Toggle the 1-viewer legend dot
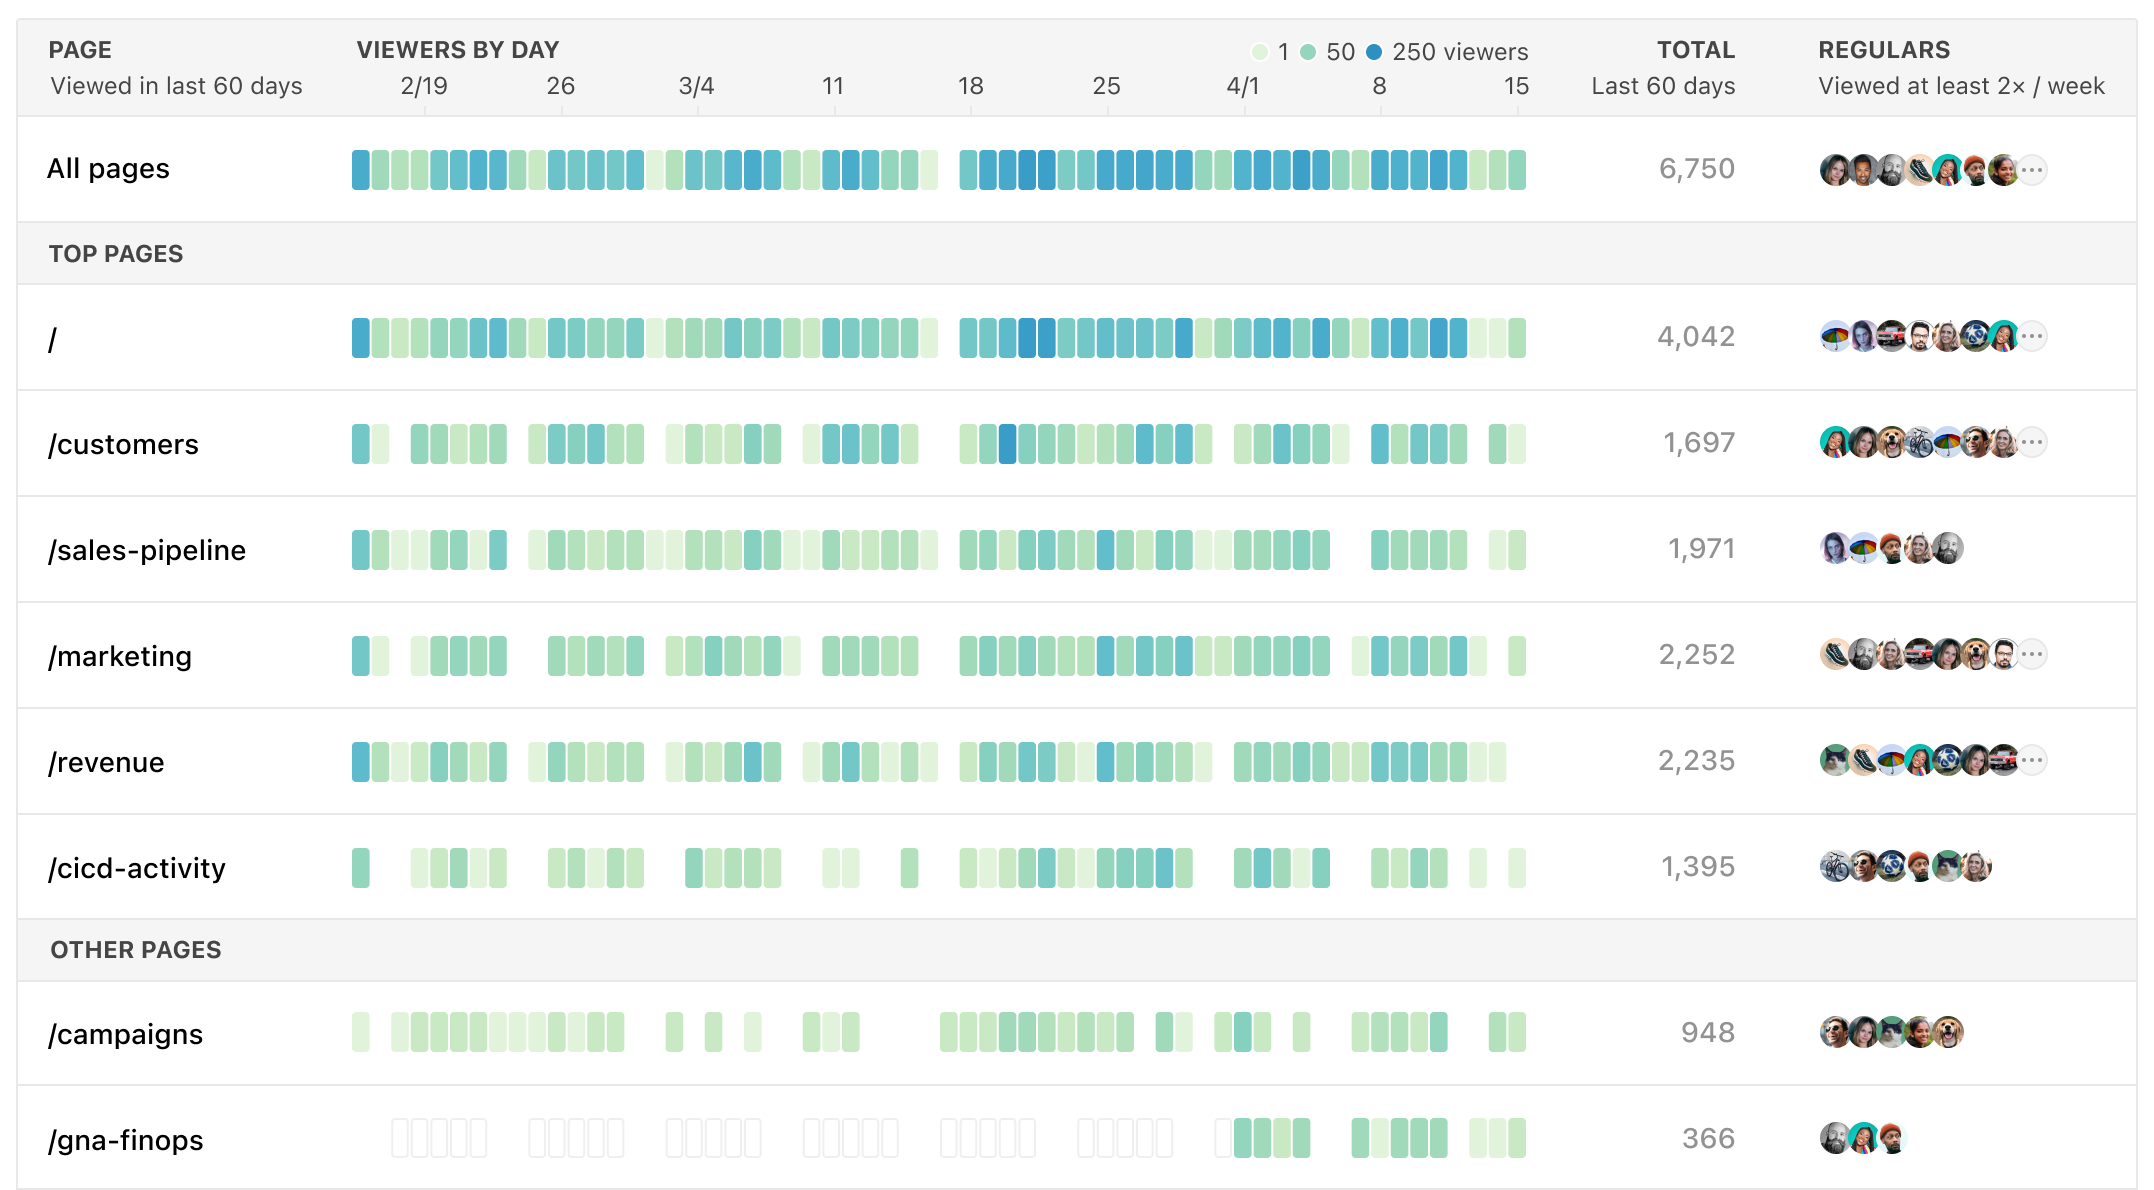The height and width of the screenshot is (1190, 2154). (1262, 52)
